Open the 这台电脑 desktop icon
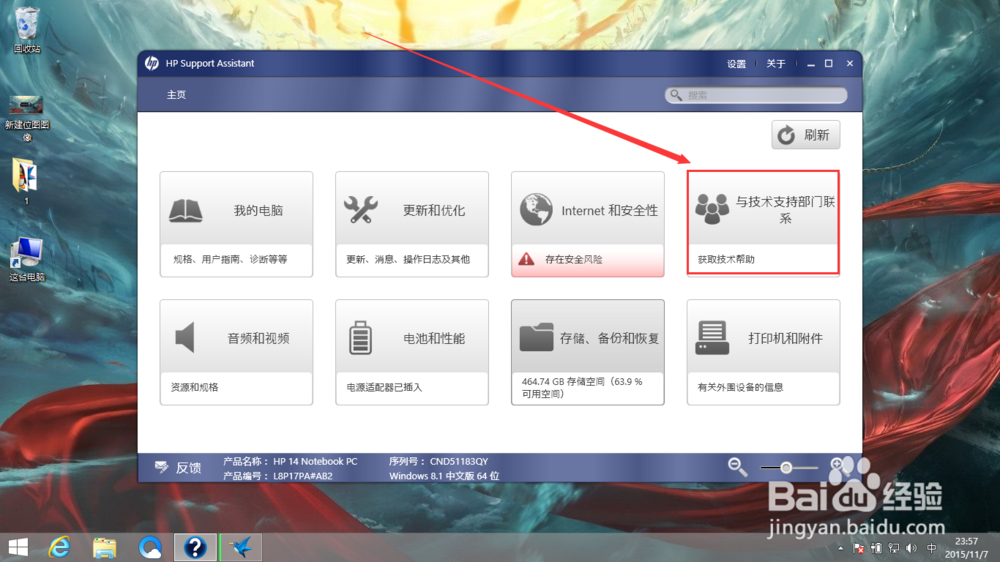 click(27, 260)
